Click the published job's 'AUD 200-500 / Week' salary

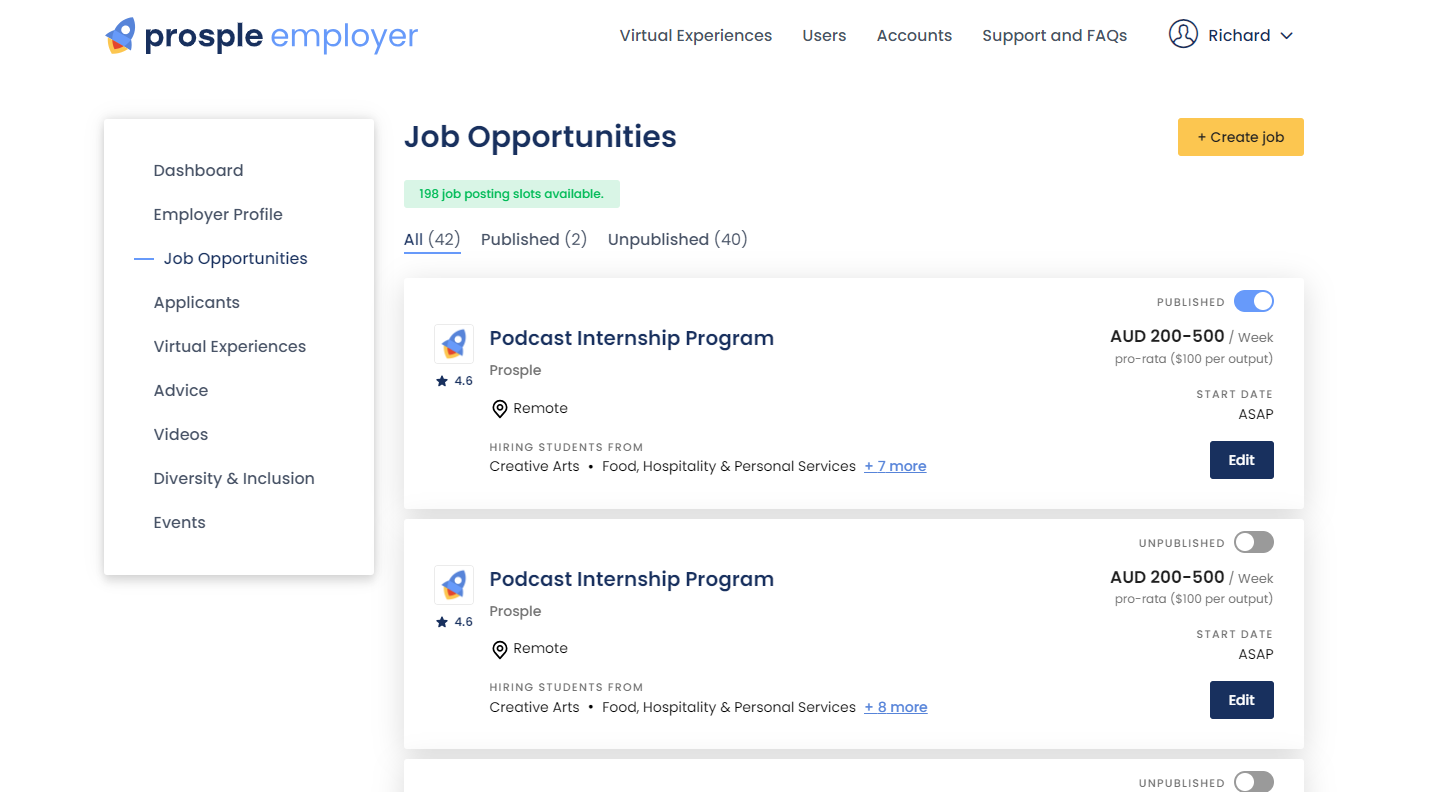coord(1192,337)
